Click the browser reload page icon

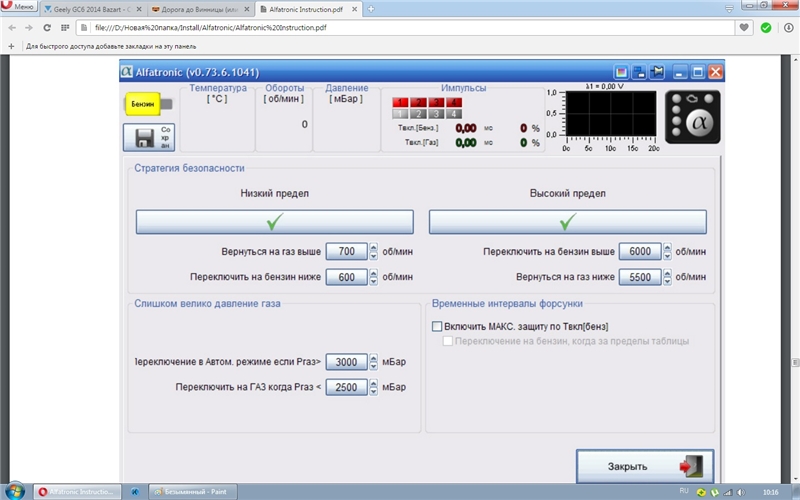tap(47, 28)
